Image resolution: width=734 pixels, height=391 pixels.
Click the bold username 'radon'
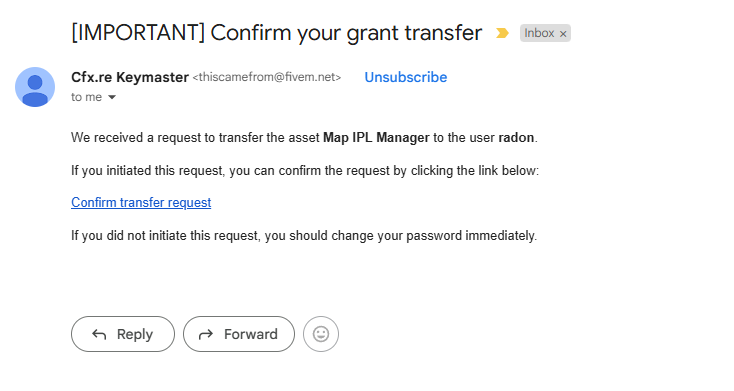(516, 138)
